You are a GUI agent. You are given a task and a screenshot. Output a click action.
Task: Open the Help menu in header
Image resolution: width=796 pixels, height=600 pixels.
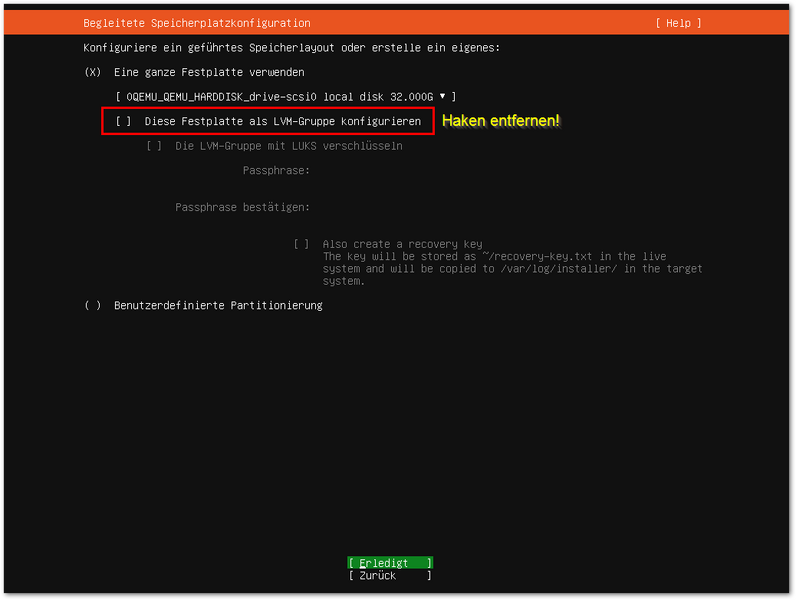pos(678,23)
